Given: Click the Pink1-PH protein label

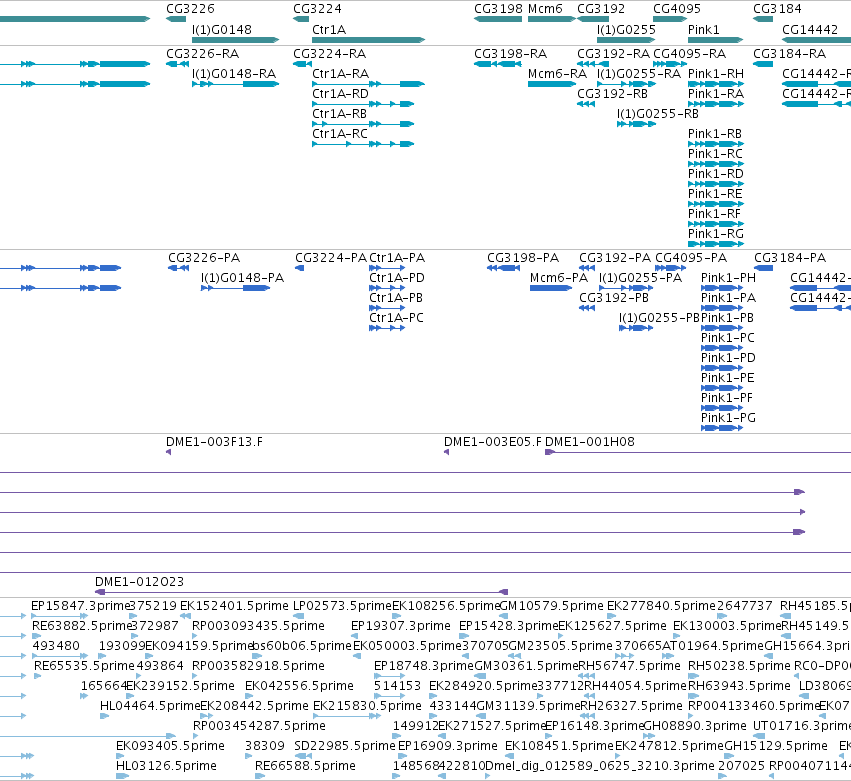Looking at the screenshot, I should pyautogui.click(x=728, y=277).
